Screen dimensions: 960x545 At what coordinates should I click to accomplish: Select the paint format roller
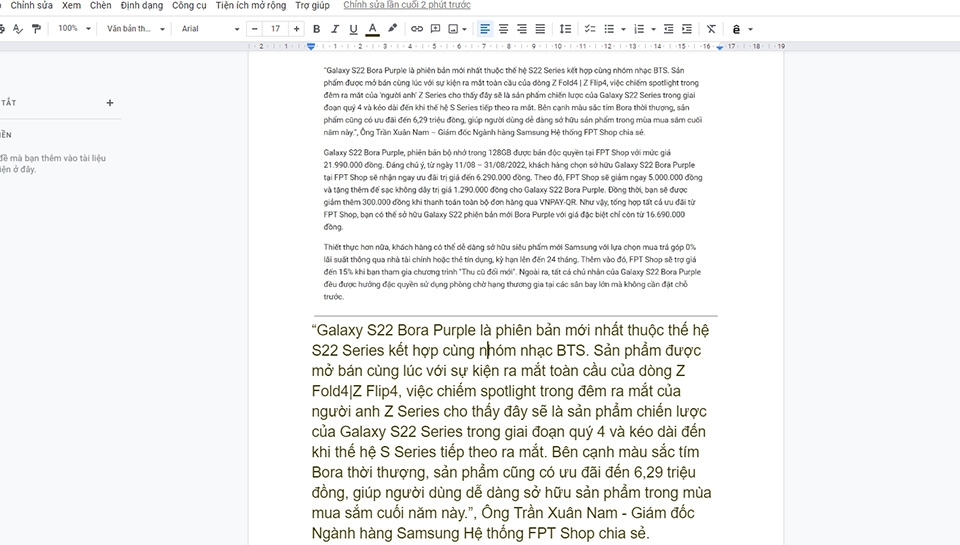[37, 29]
